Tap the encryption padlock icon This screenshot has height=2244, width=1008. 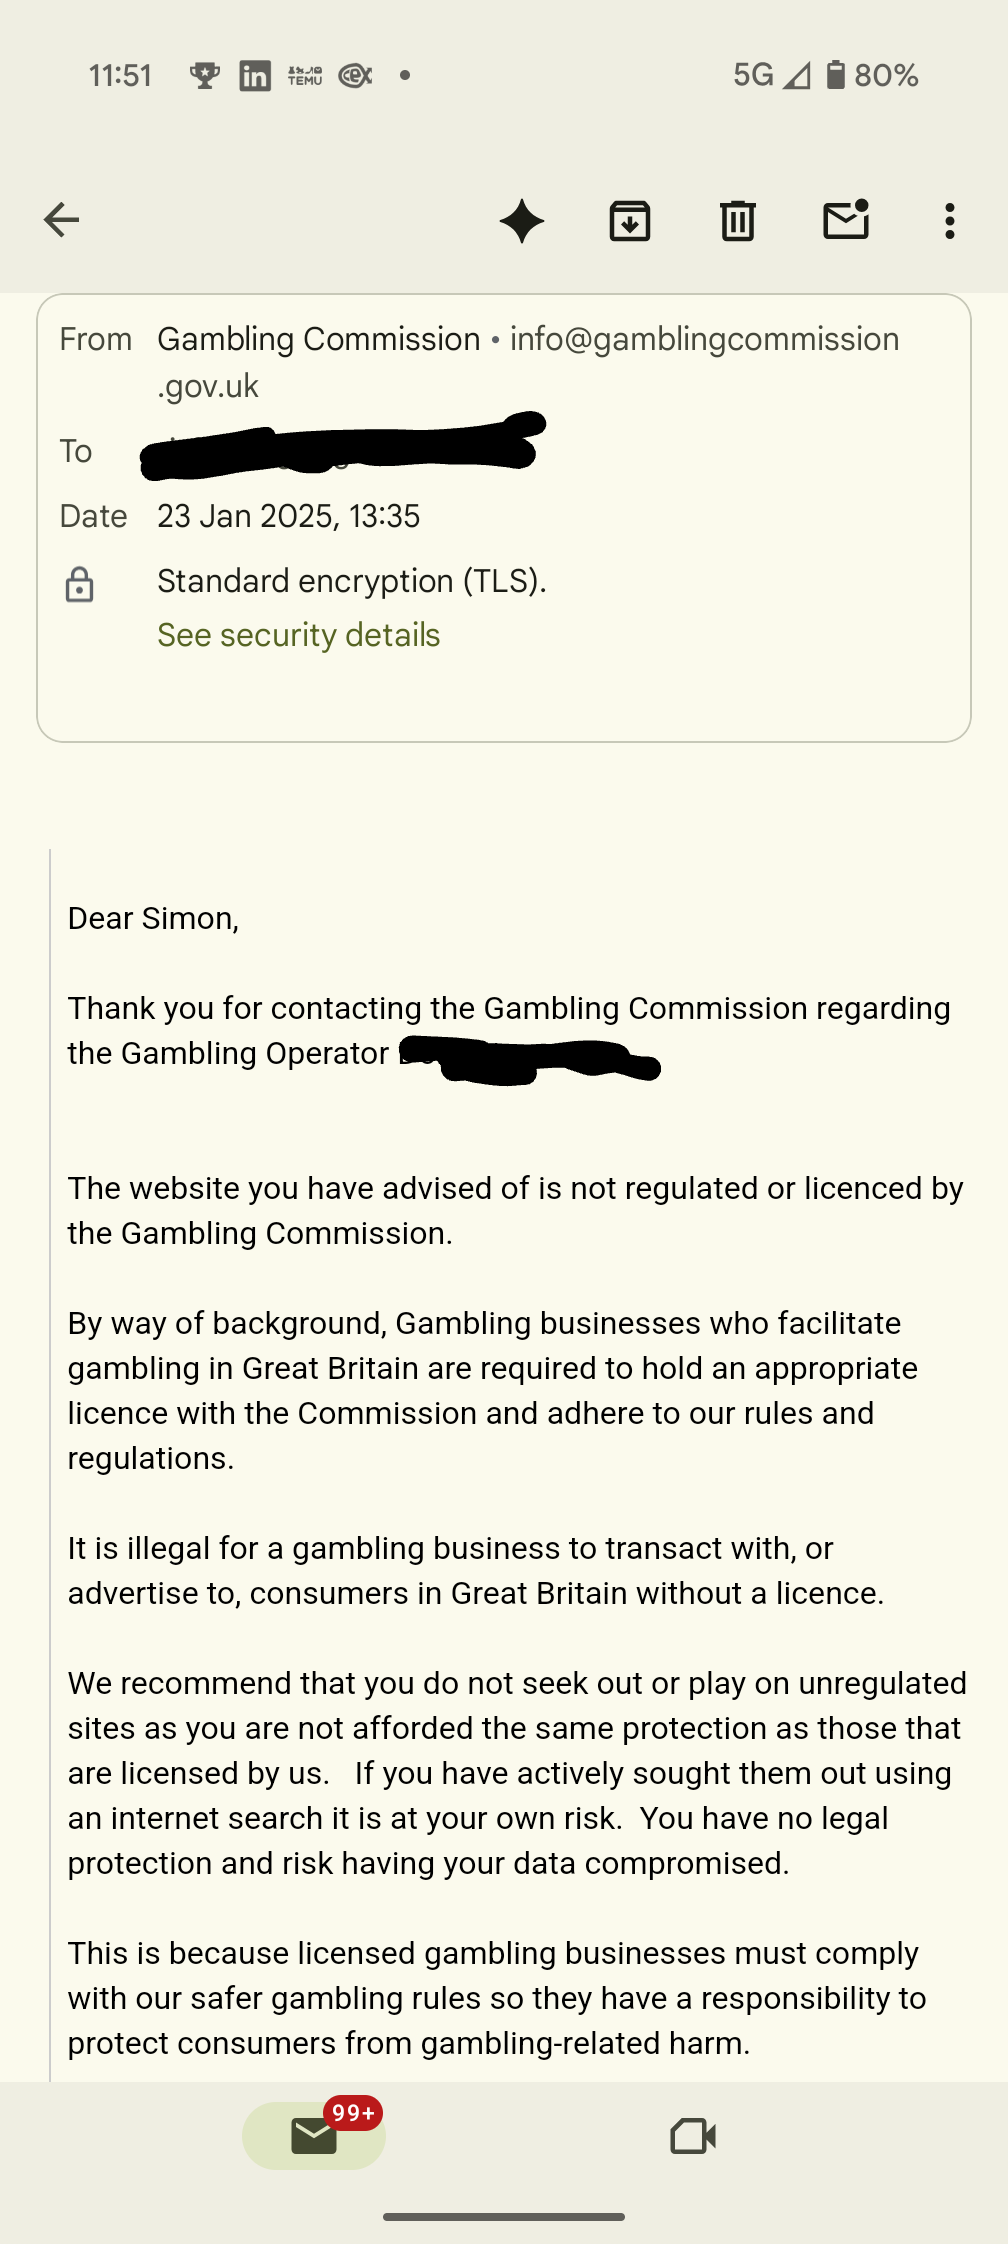(80, 584)
